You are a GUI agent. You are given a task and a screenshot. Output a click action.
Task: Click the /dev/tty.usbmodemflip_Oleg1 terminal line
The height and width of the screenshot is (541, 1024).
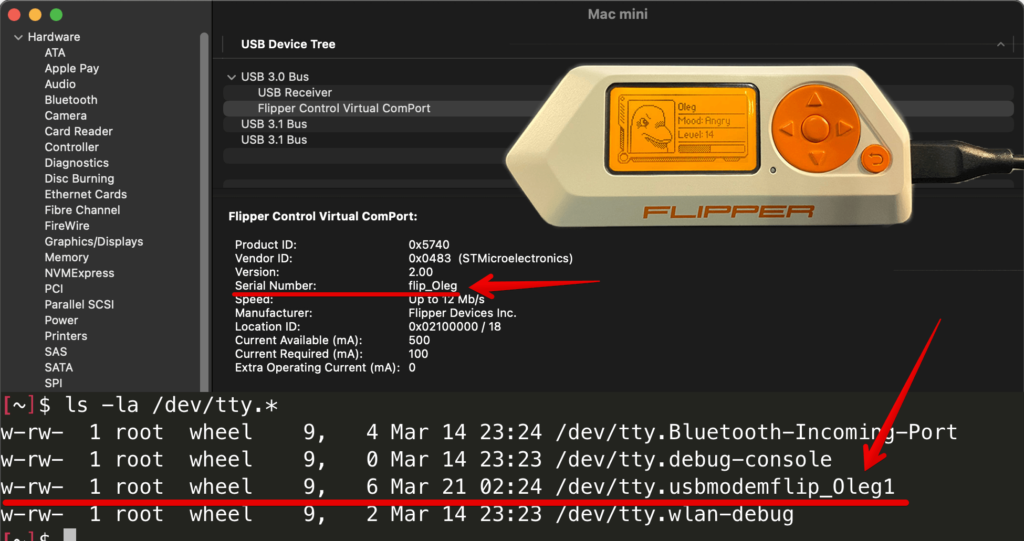(x=724, y=487)
